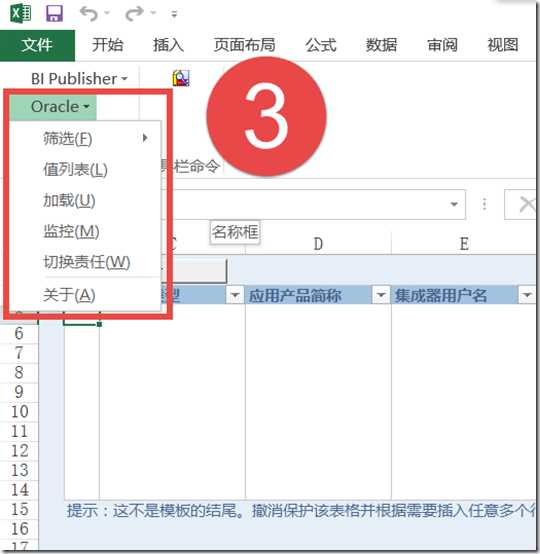This screenshot has height=554, width=540.
Task: Switch to the 公式 ribbon tab
Action: click(x=321, y=45)
